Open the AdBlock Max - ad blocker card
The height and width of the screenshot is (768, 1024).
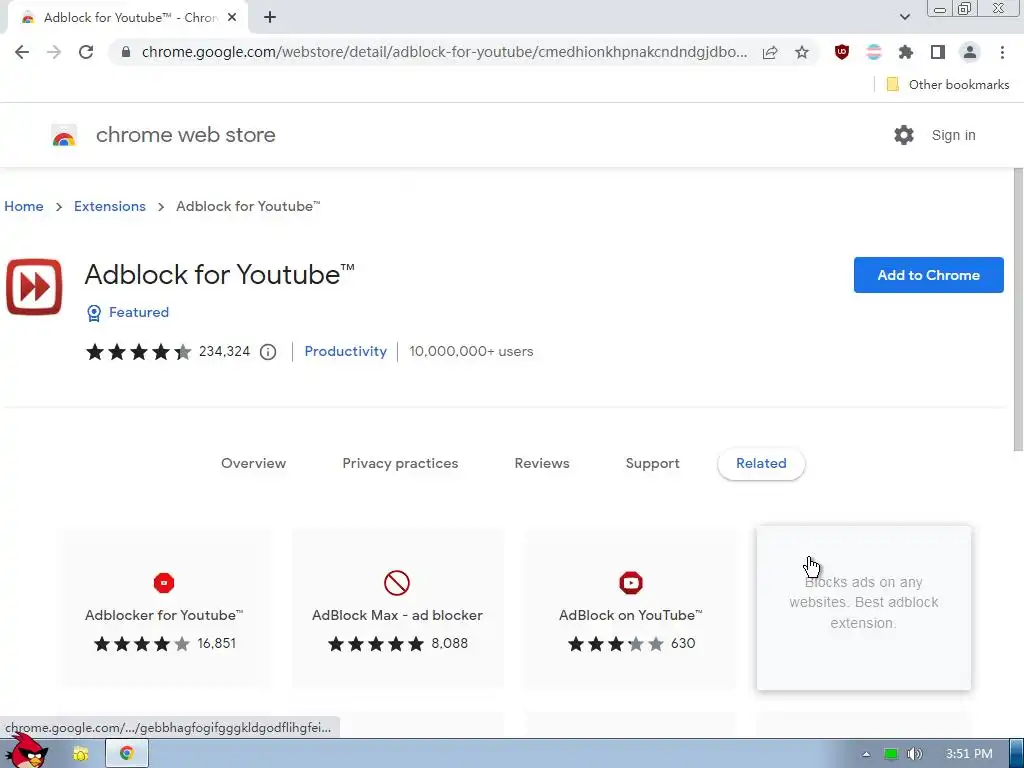pos(397,608)
